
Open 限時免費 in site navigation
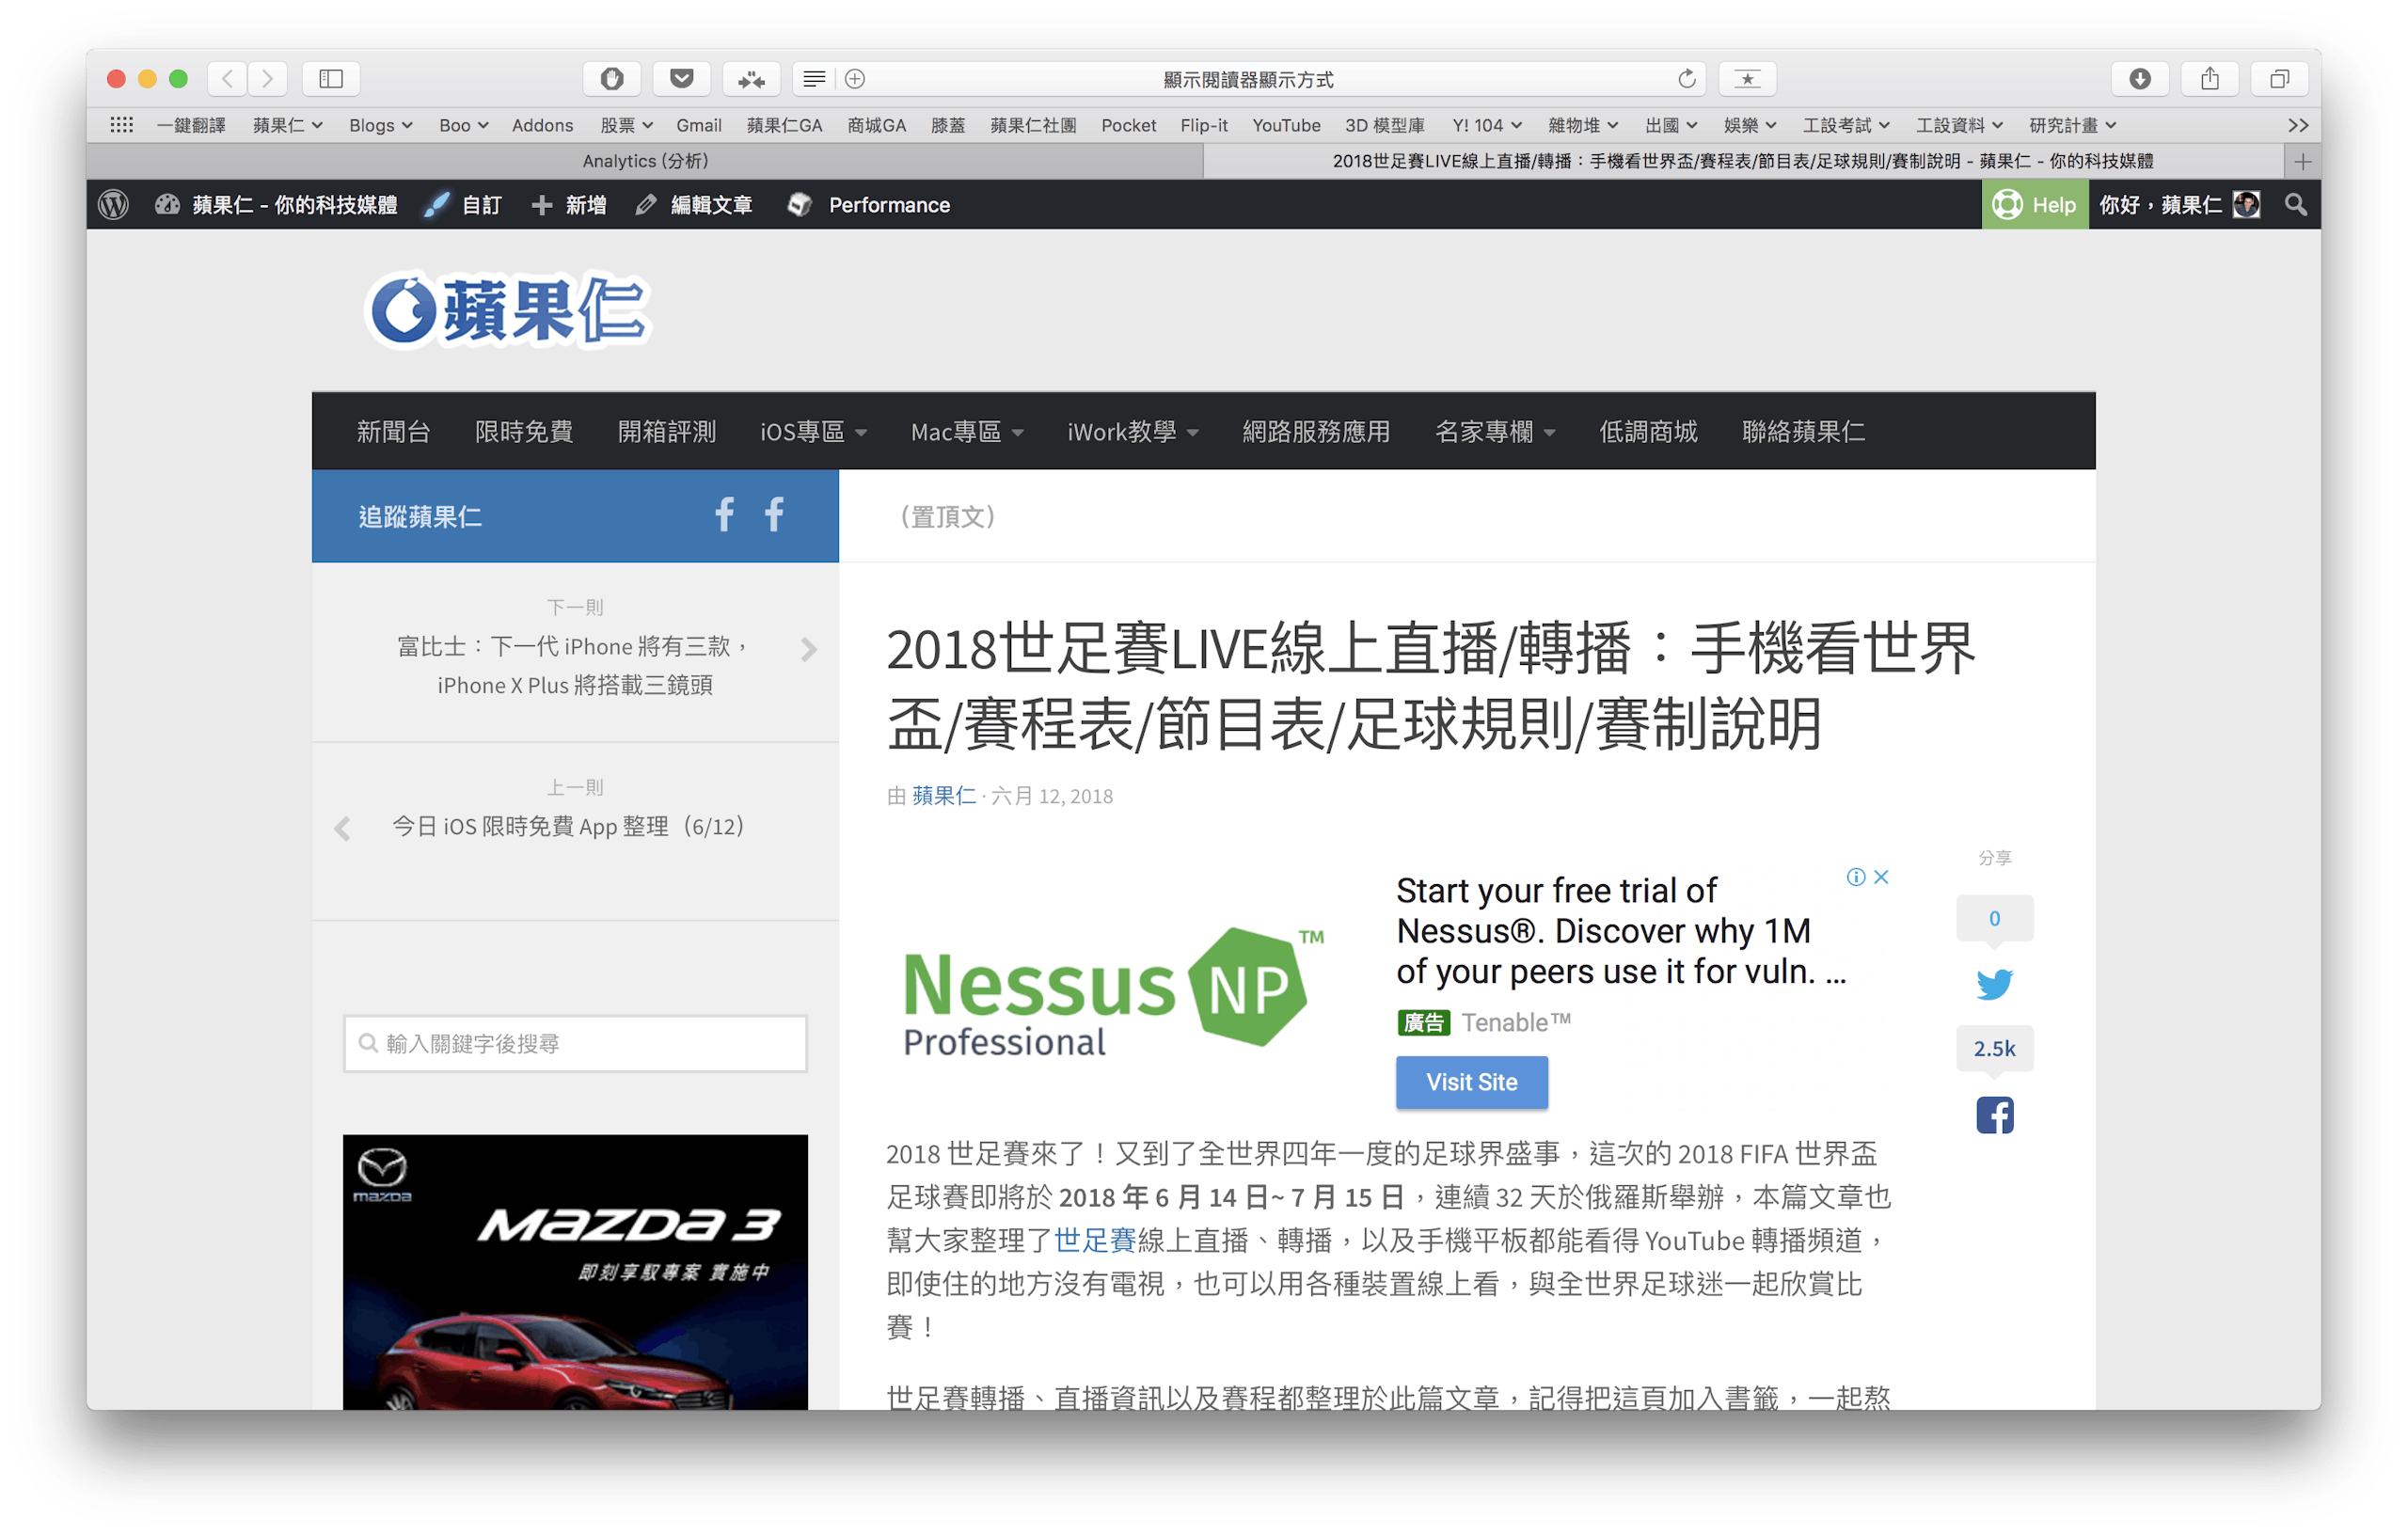[x=524, y=432]
